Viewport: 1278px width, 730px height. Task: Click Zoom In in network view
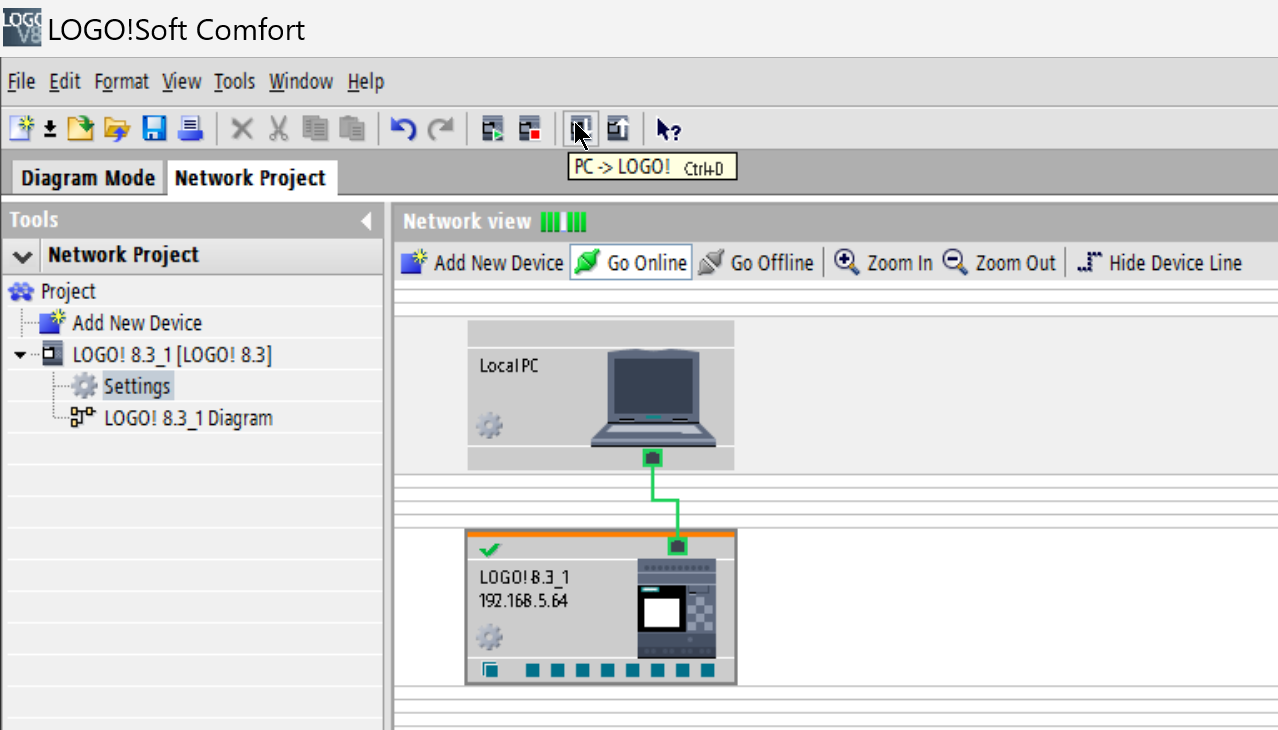pyautogui.click(x=883, y=263)
